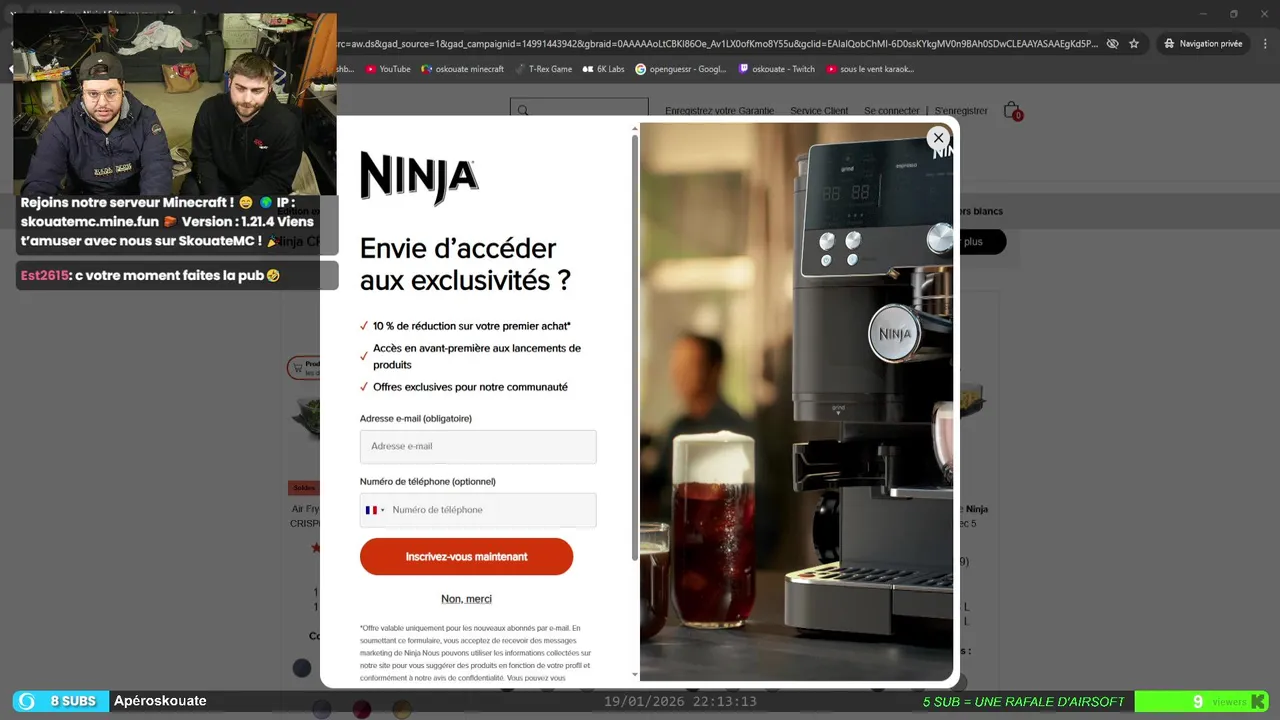Viewport: 1280px width, 720px height.
Task: Click the 10 % de réduction benefit text
Action: click(x=471, y=326)
